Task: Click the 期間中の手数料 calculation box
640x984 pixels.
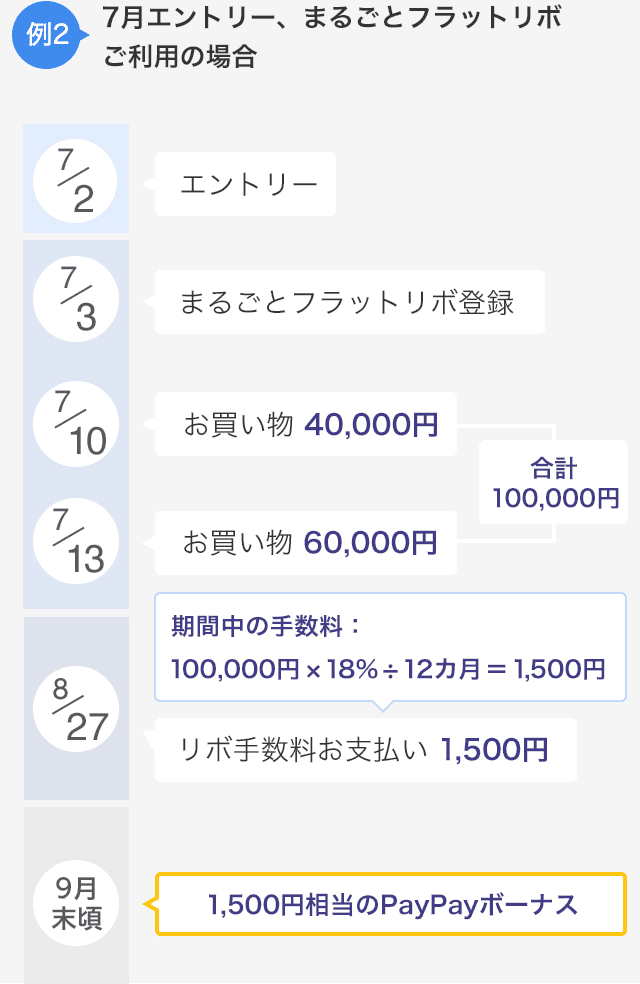Action: tap(390, 647)
